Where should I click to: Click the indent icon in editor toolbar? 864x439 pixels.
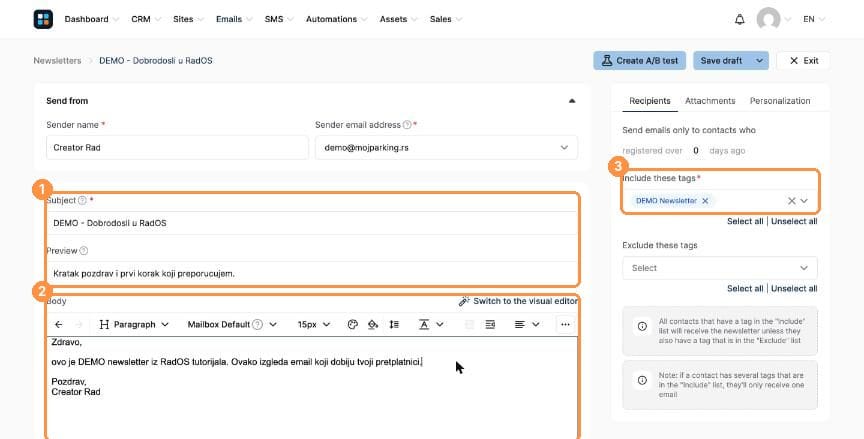(x=490, y=324)
